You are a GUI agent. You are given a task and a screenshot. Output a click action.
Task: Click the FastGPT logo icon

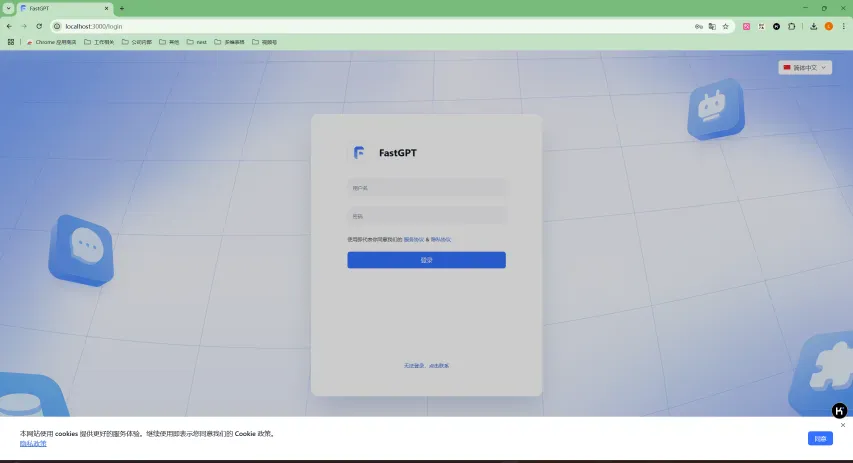tap(358, 153)
